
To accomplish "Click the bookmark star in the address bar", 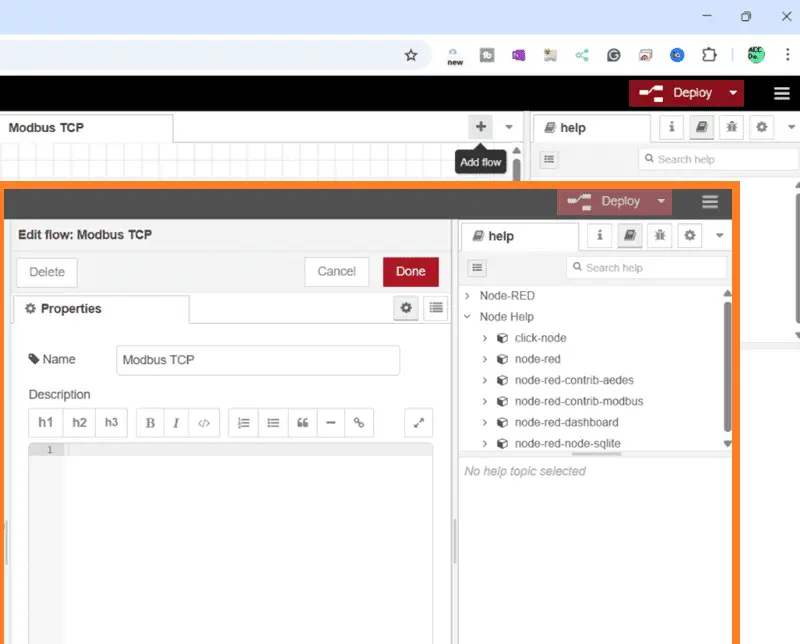I will tap(411, 55).
